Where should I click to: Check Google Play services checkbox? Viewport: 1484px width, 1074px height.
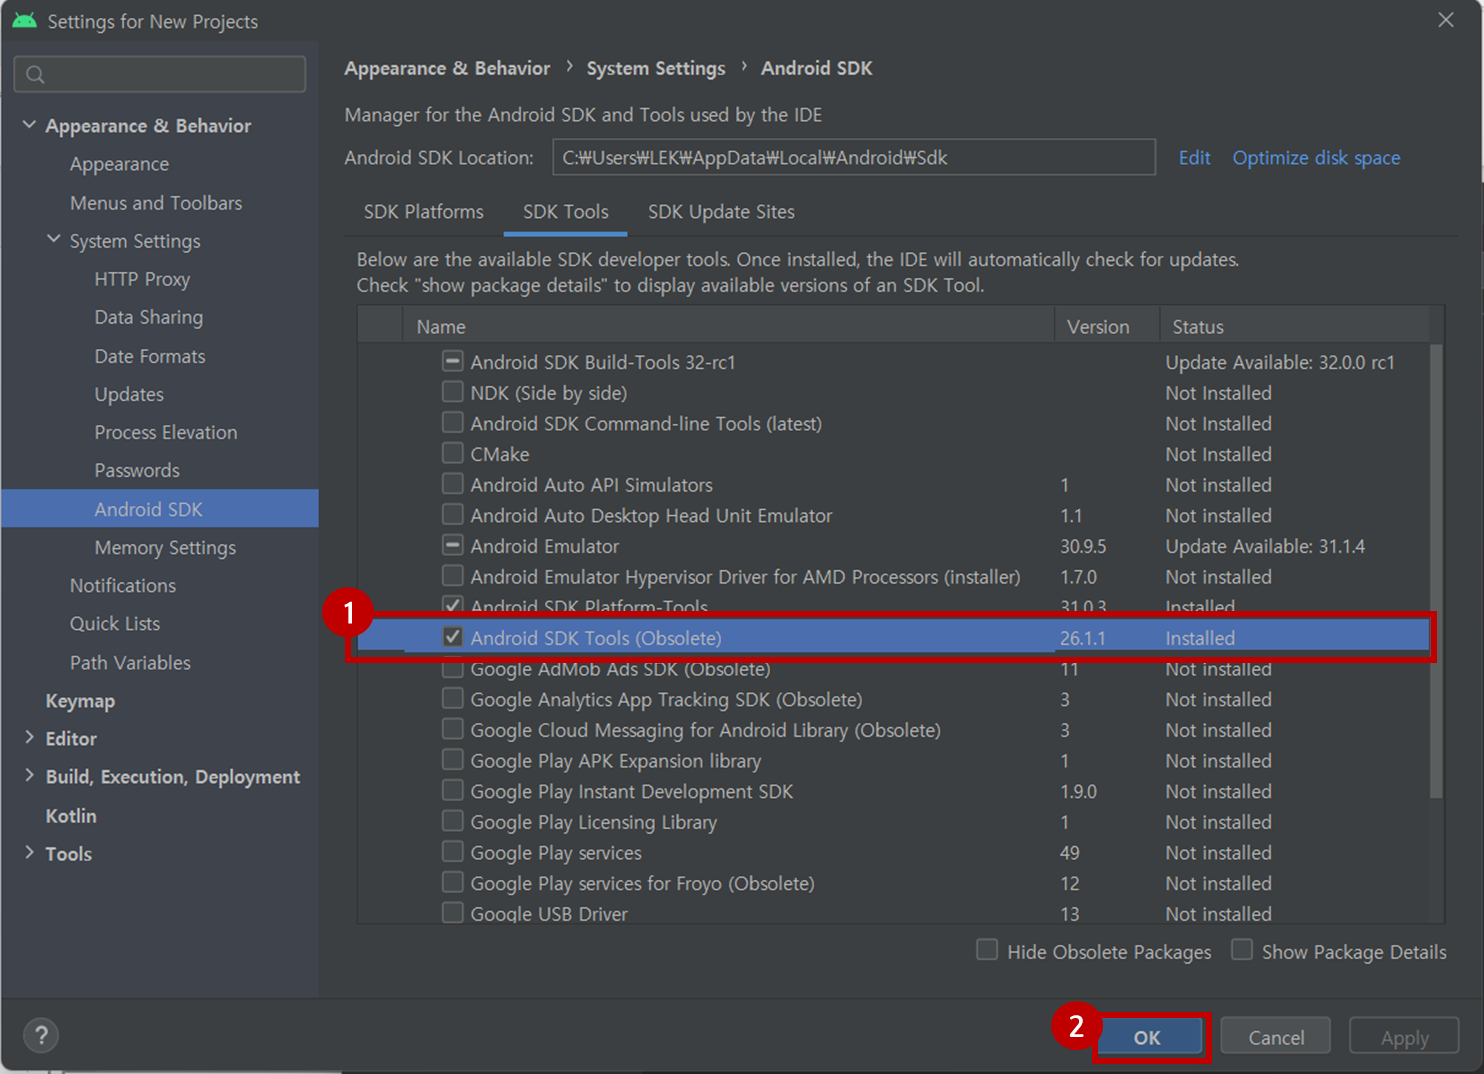[453, 852]
